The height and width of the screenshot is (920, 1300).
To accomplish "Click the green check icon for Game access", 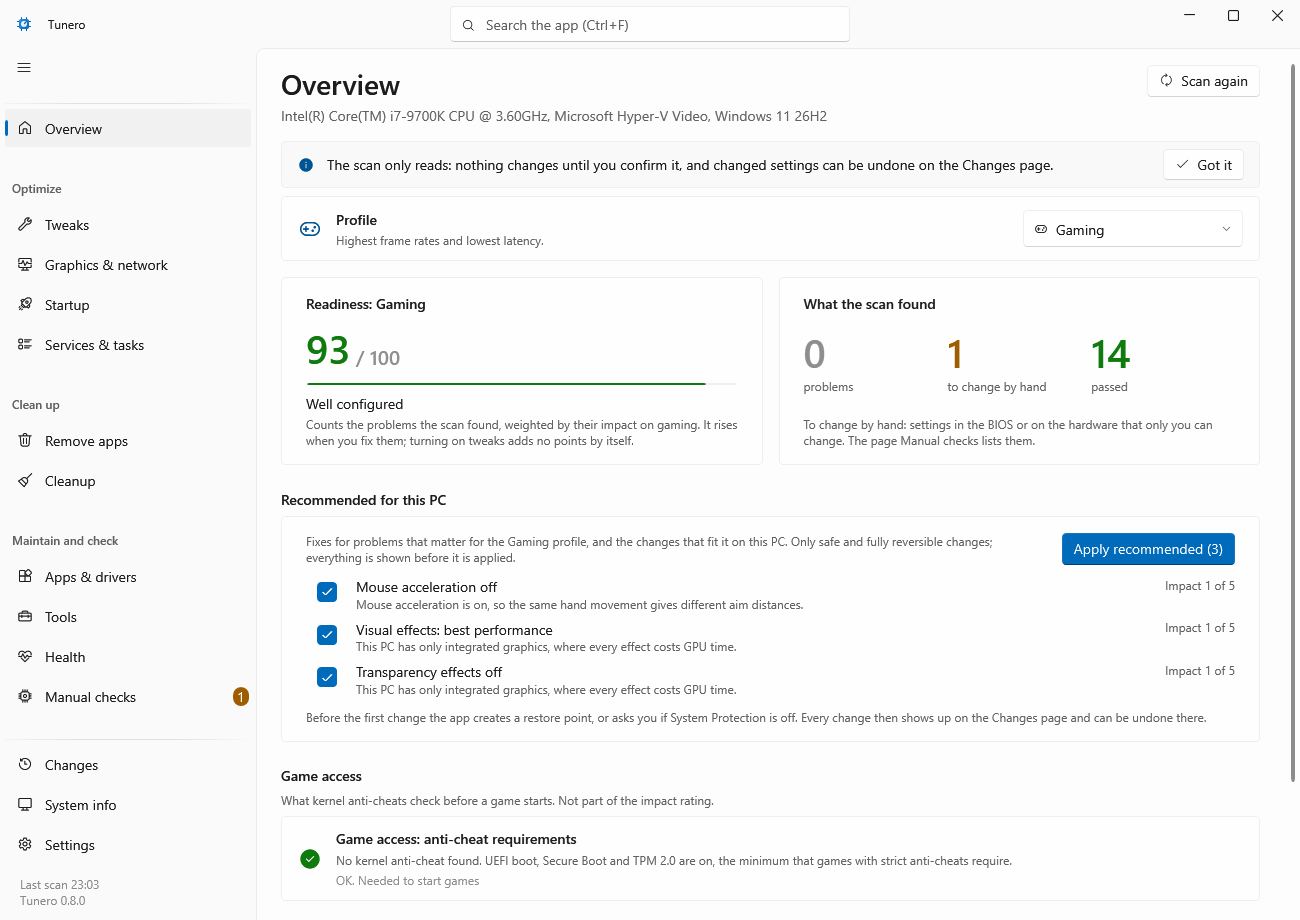I will (x=310, y=859).
